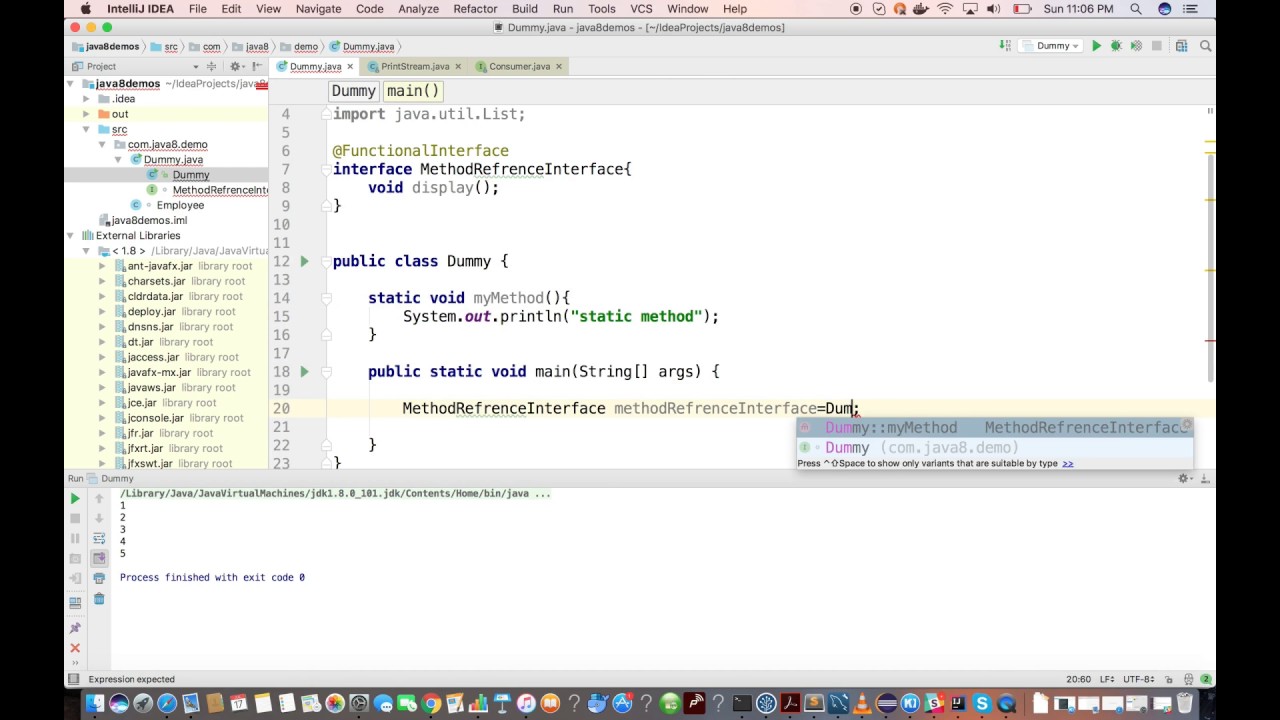
Task: Open Project Structure from the toolbar
Action: pyautogui.click(x=1181, y=46)
